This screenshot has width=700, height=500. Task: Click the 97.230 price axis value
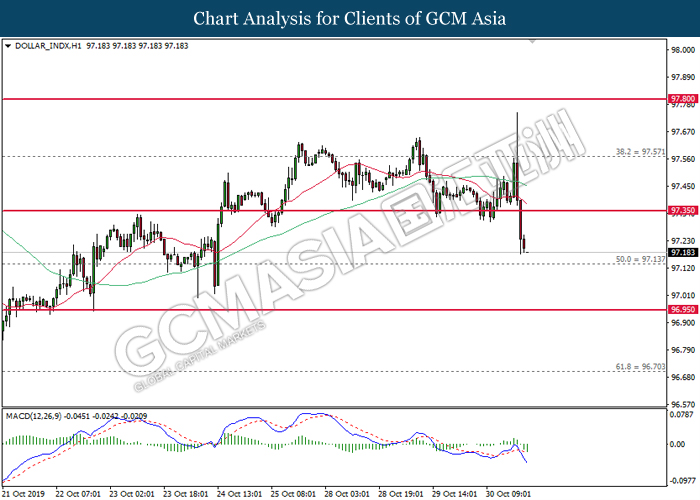683,241
